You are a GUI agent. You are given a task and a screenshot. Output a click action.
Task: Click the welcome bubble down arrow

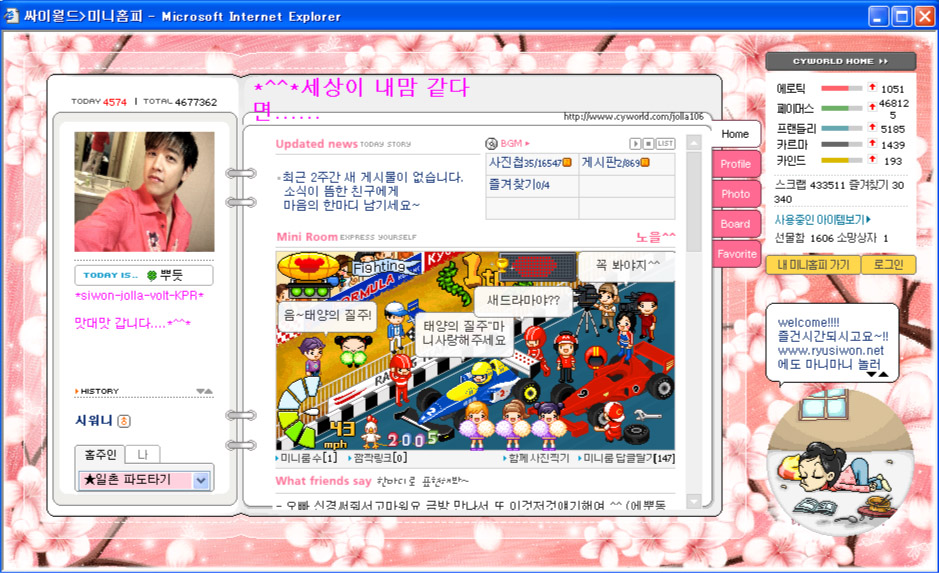click(872, 374)
